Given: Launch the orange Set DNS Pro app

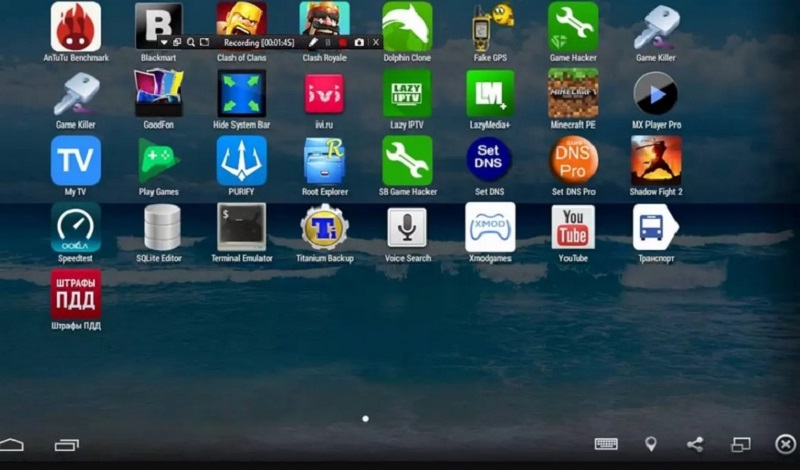Looking at the screenshot, I should coord(573,160).
